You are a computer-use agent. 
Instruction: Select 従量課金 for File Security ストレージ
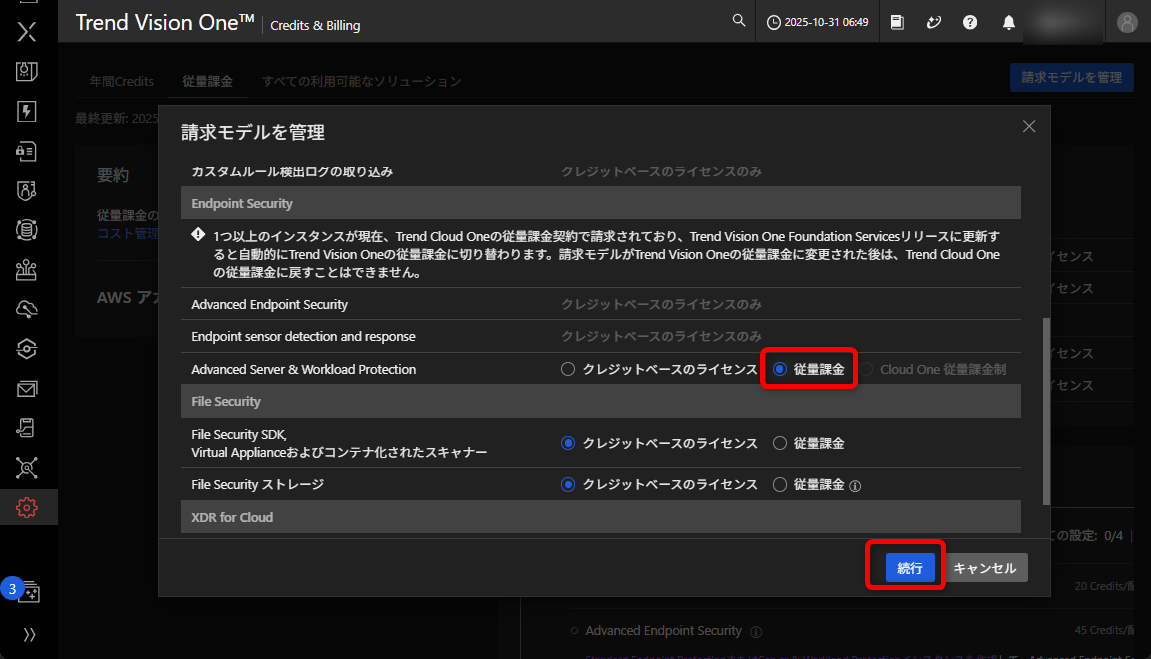(780, 484)
